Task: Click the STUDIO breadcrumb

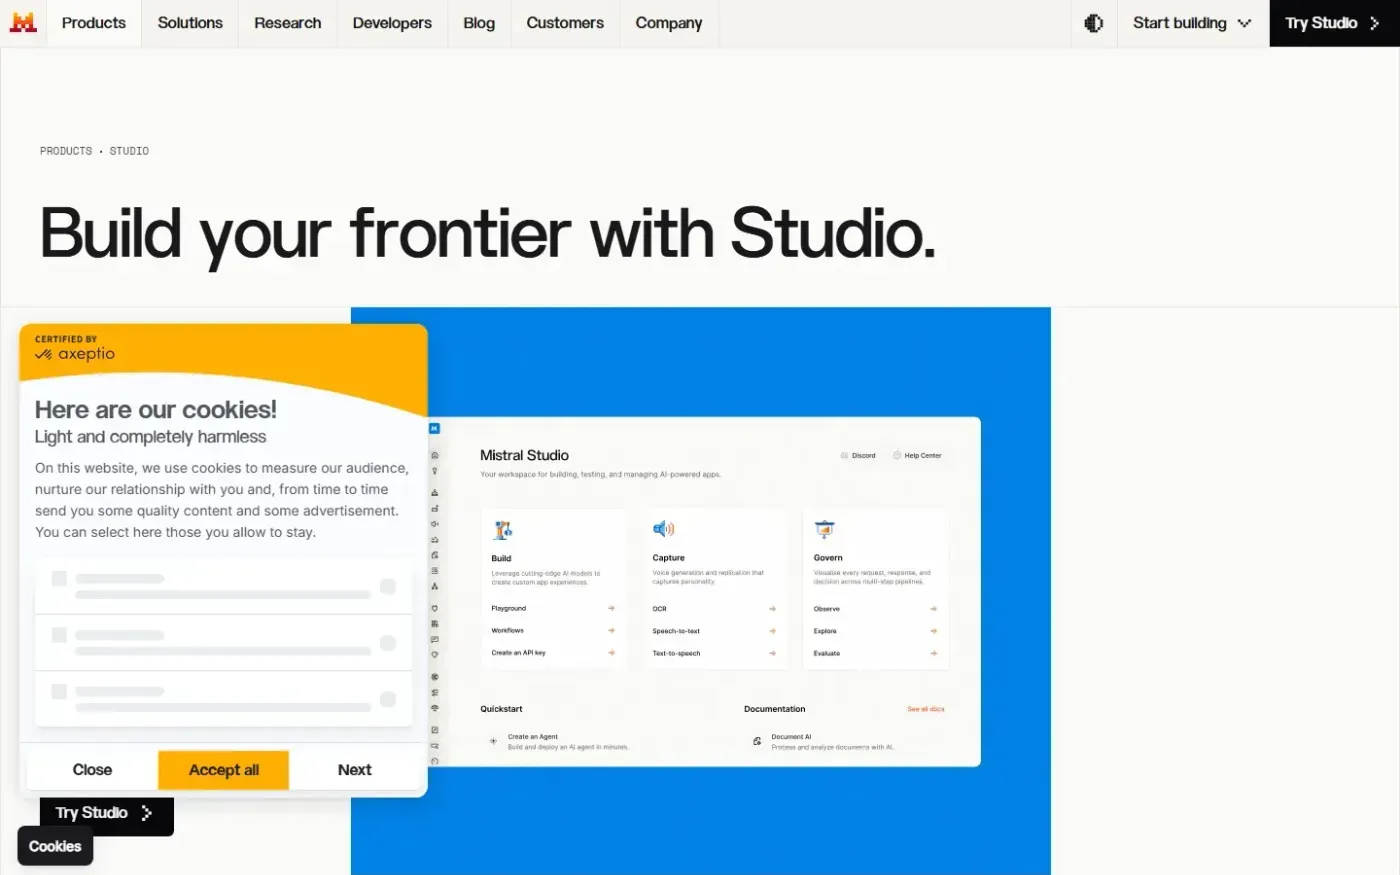Action: click(x=129, y=151)
